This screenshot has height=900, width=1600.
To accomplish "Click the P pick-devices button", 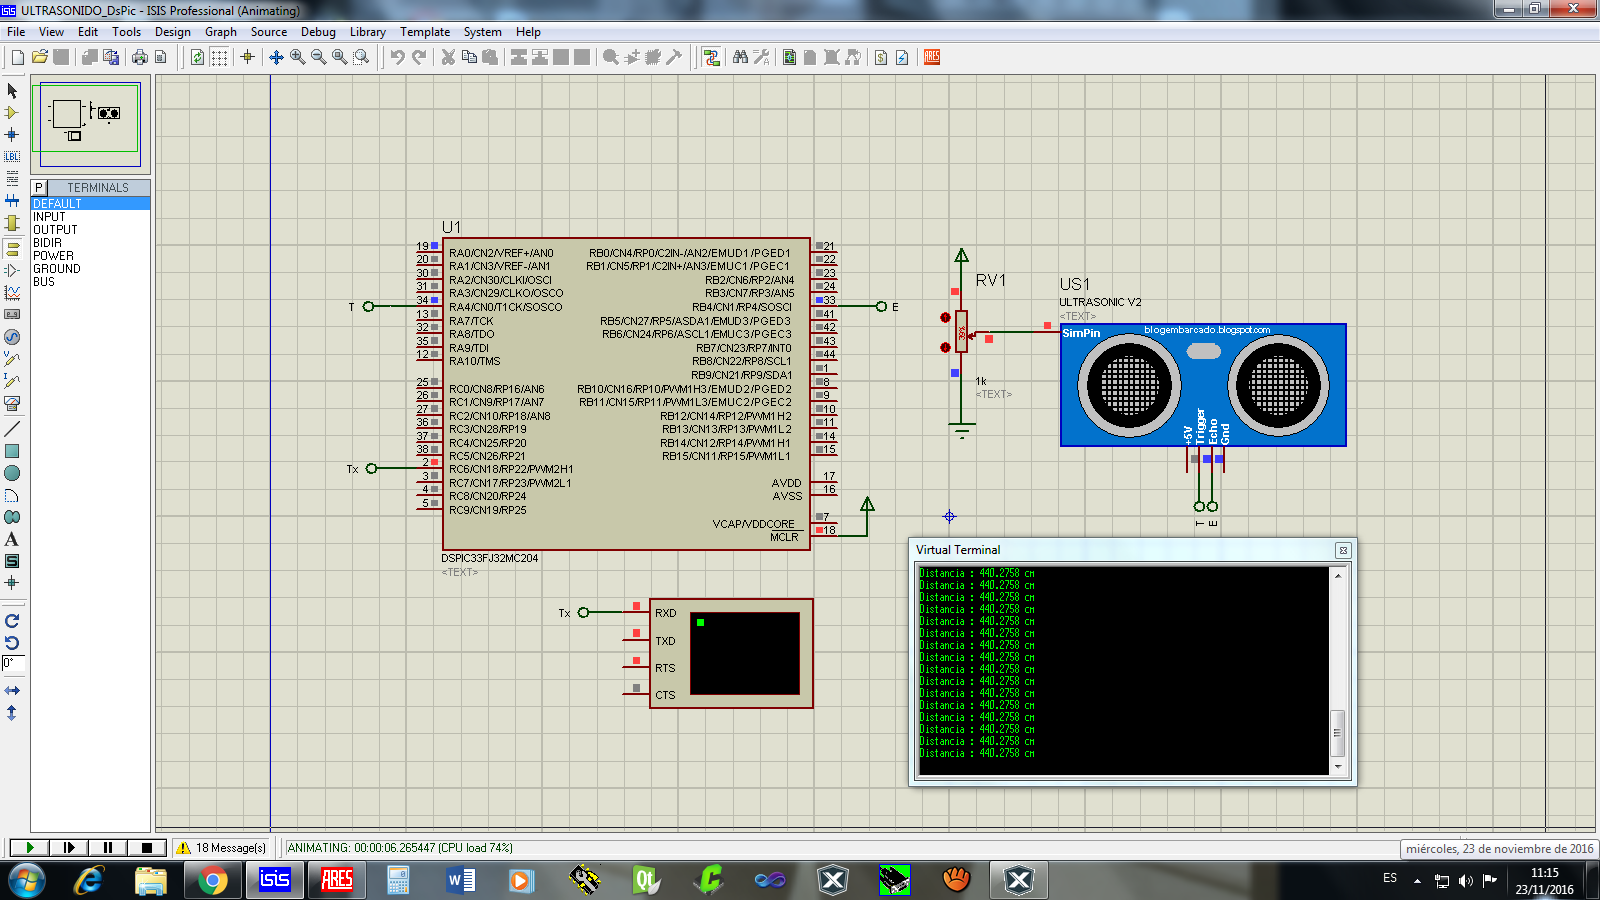I will (37, 187).
